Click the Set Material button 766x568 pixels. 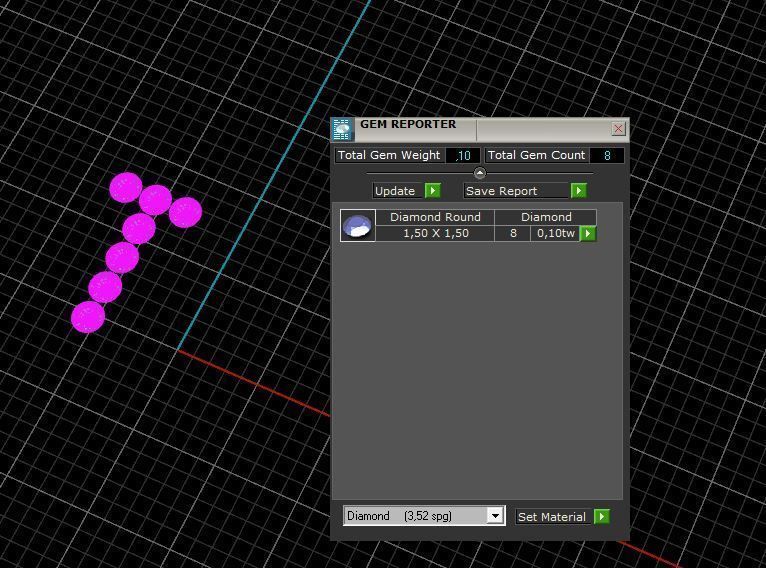554,517
